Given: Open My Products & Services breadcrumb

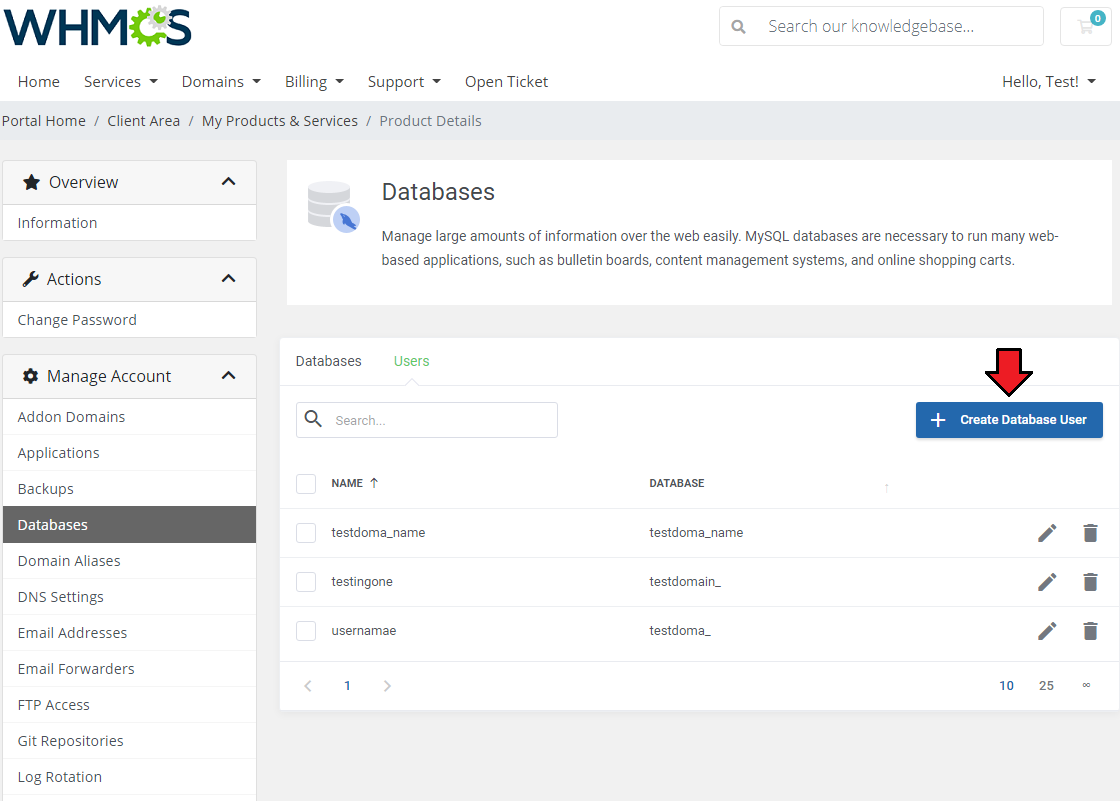Looking at the screenshot, I should coord(279,121).
